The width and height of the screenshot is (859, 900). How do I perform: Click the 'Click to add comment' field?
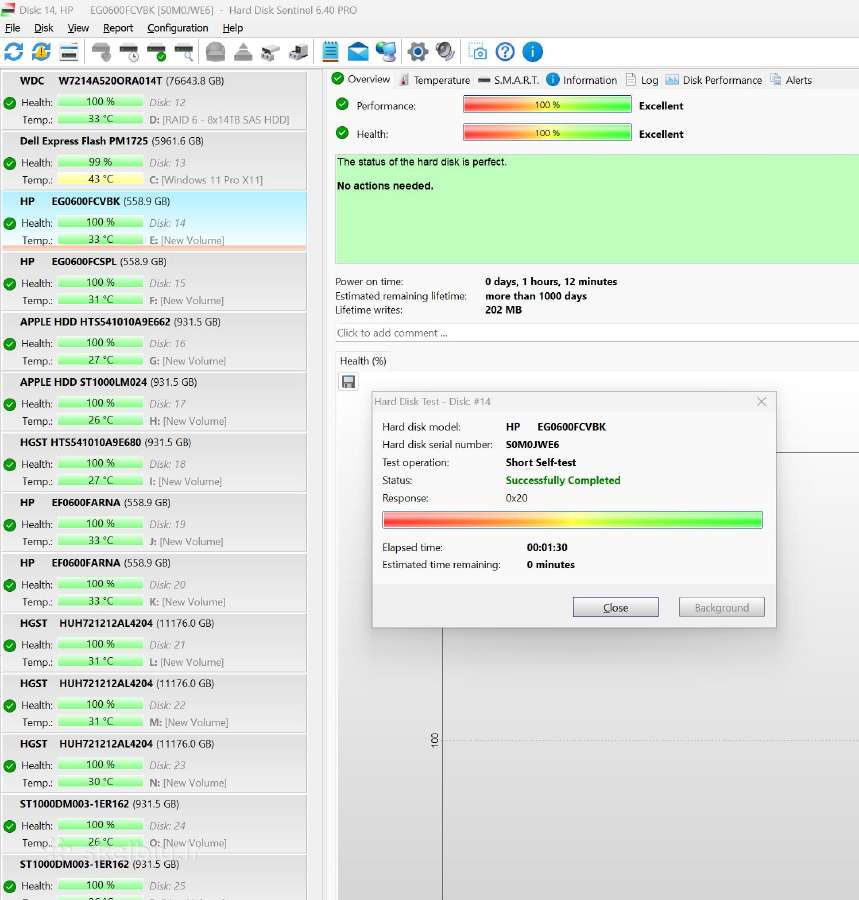click(x=597, y=333)
